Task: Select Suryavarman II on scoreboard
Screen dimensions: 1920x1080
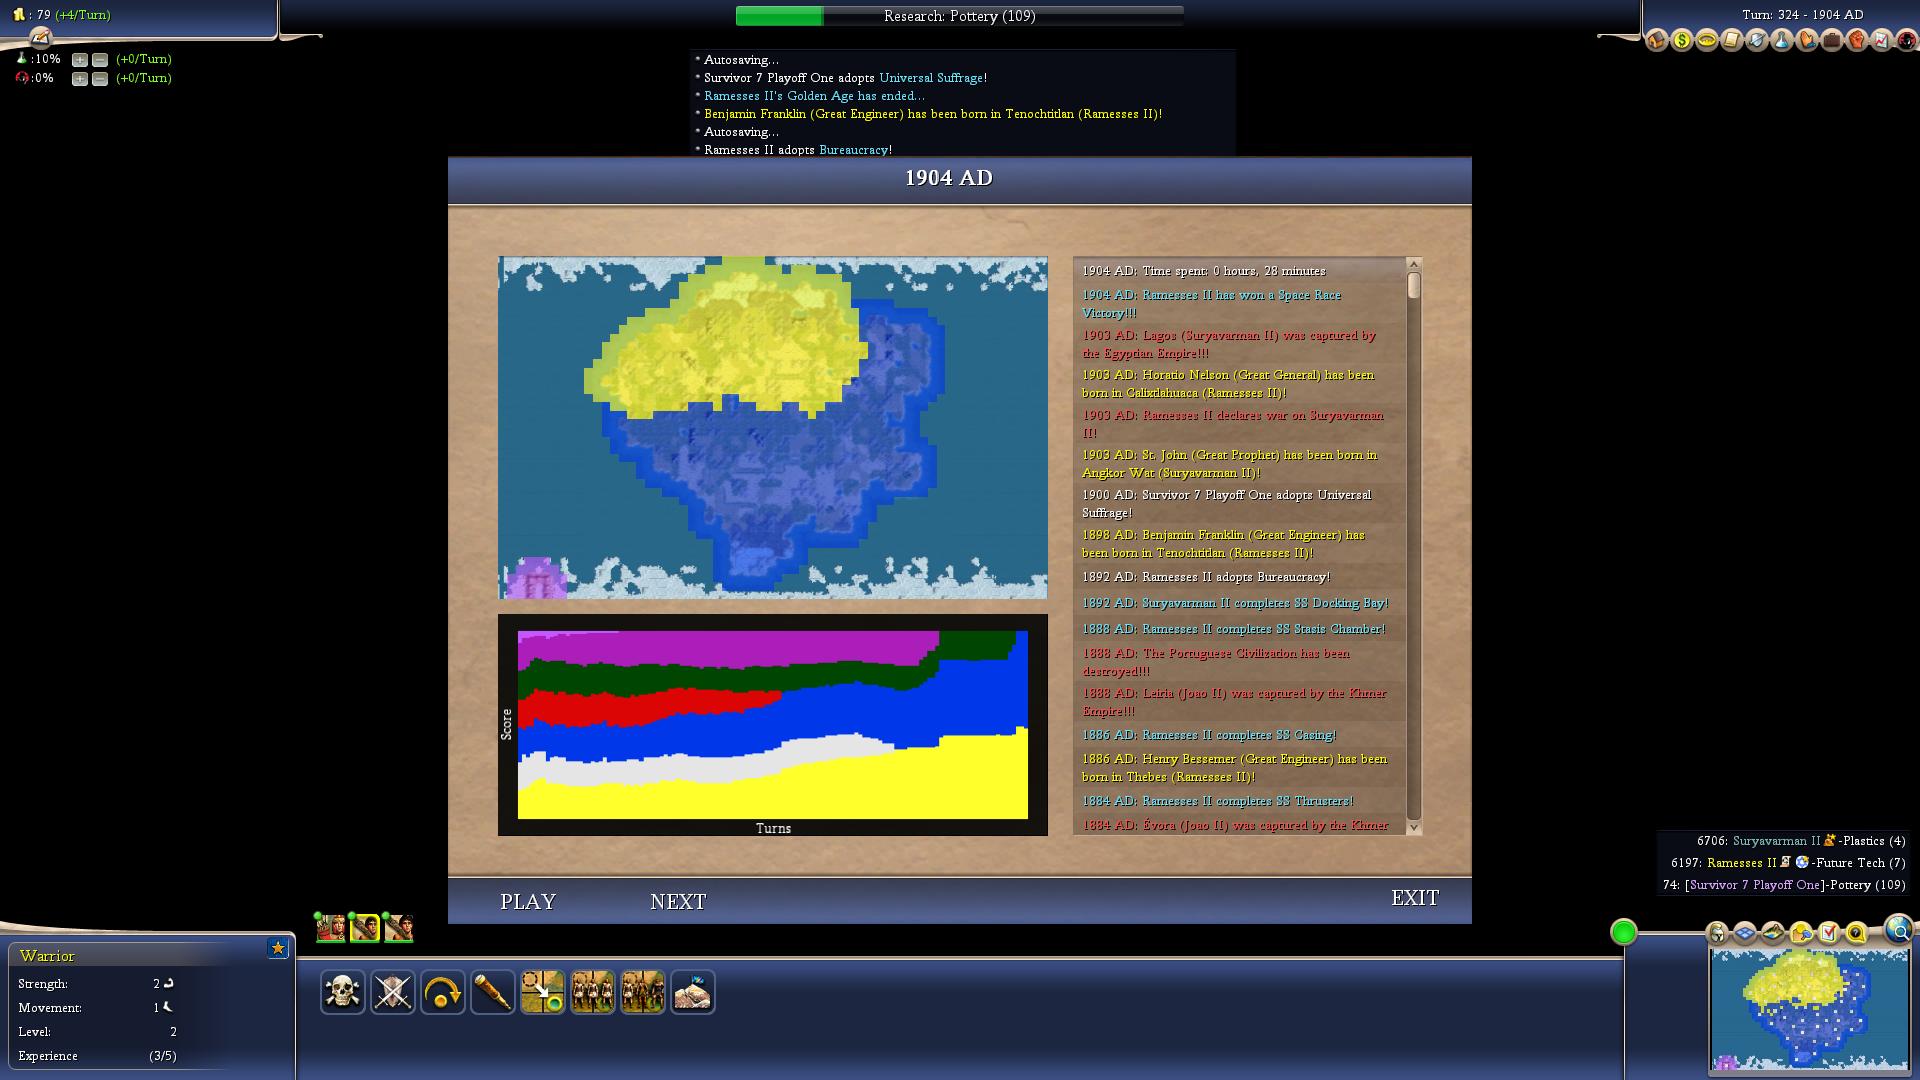Action: click(1776, 841)
